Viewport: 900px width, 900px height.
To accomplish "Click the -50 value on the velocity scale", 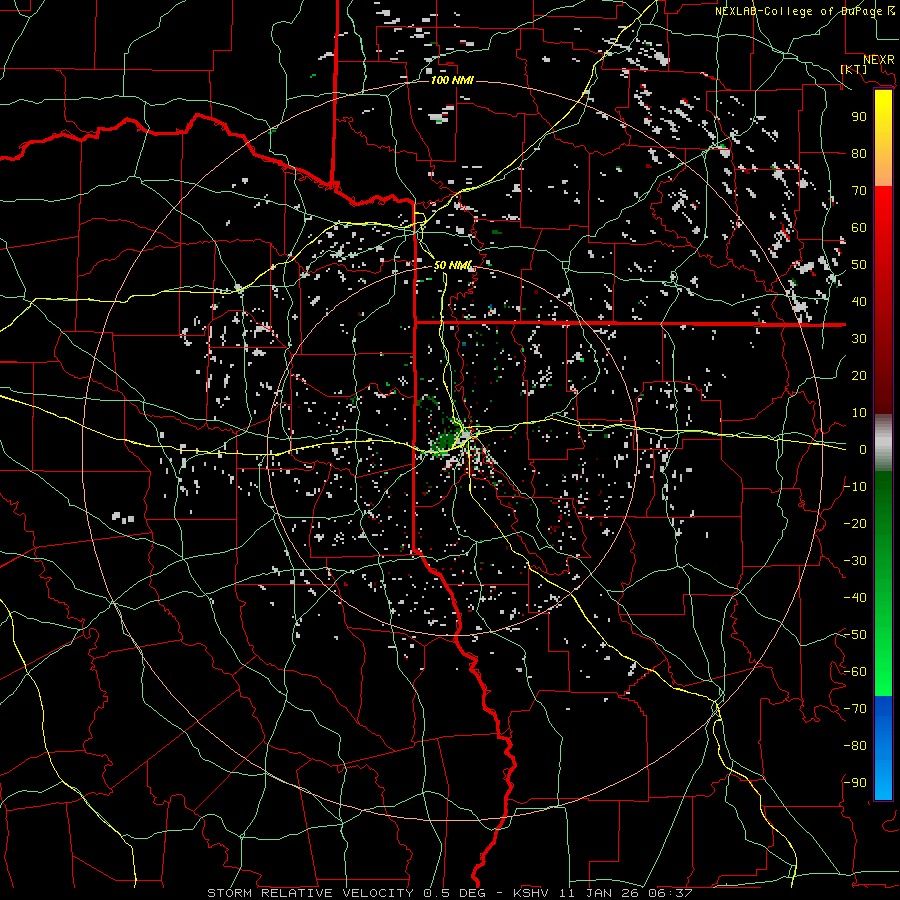I will coord(855,635).
